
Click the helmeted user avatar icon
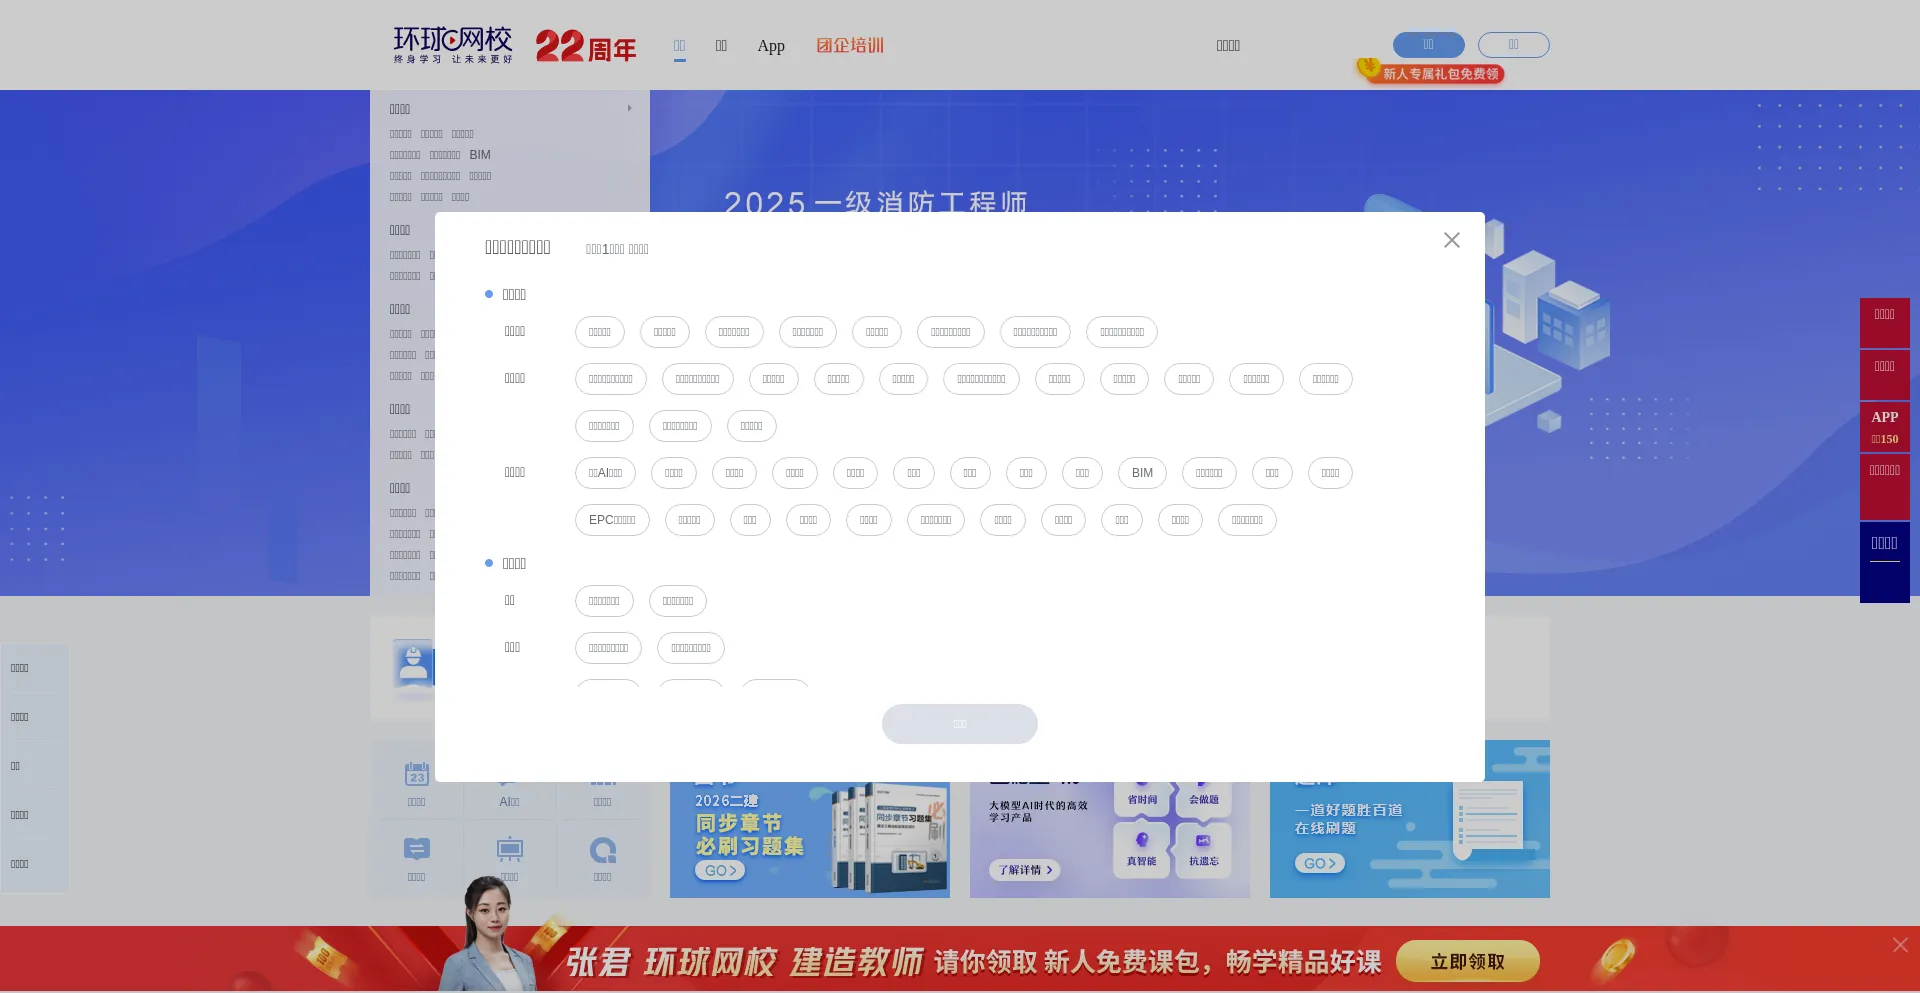coord(413,664)
